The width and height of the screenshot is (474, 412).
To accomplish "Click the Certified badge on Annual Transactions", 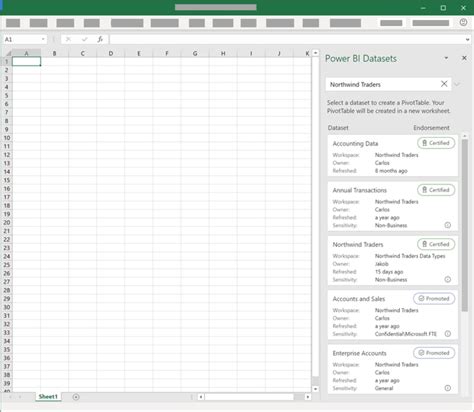I will 436,190.
